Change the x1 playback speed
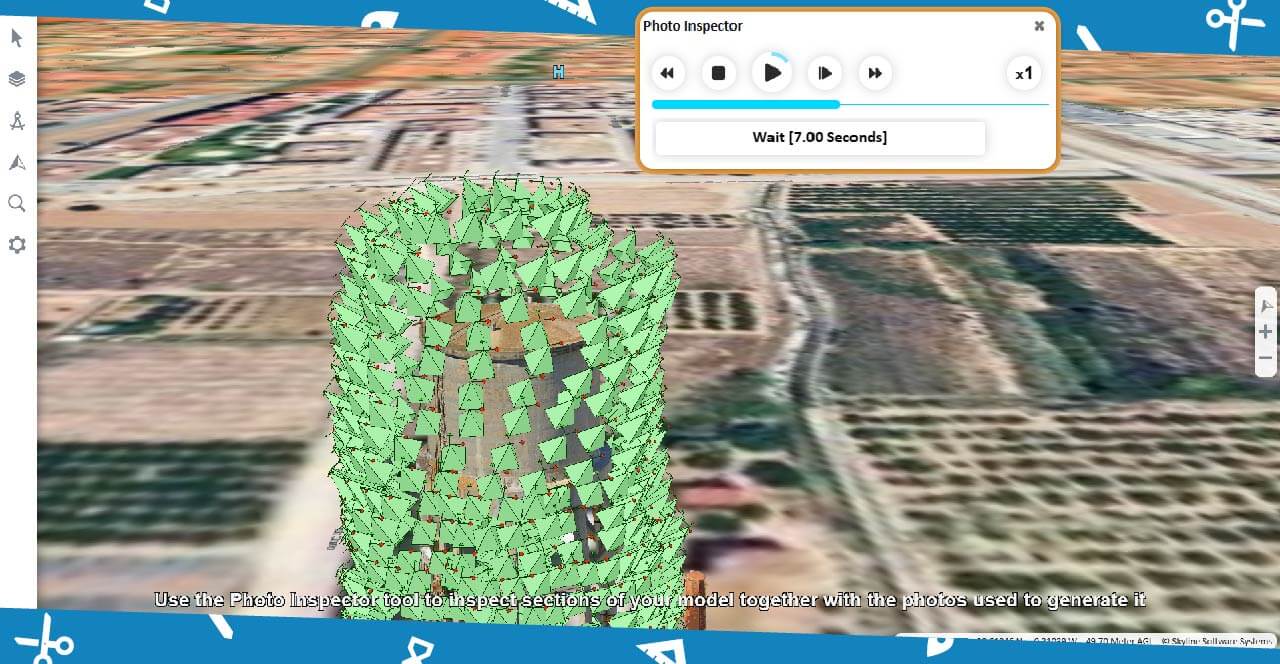Screen dimensions: 1280x664 1023,73
